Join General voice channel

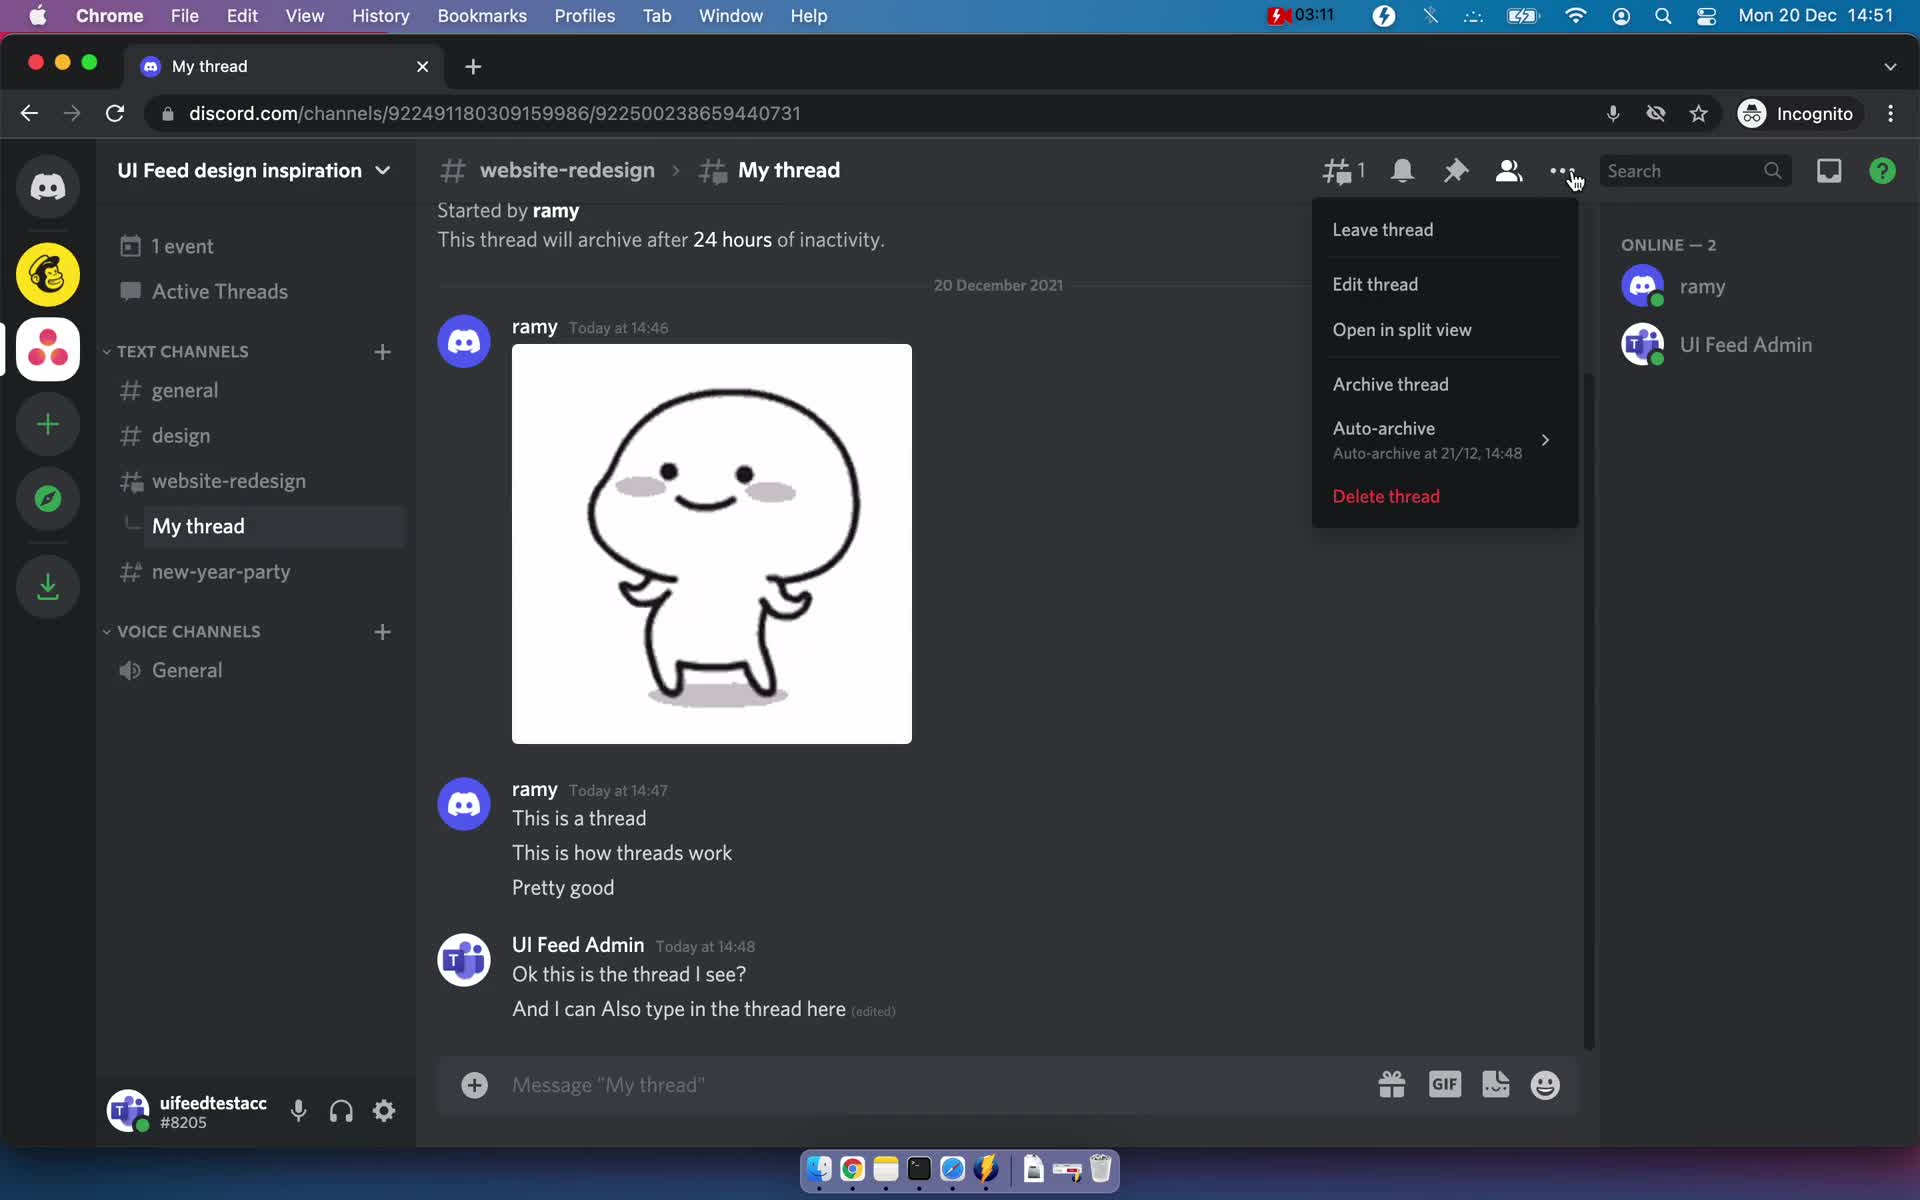[256, 671]
